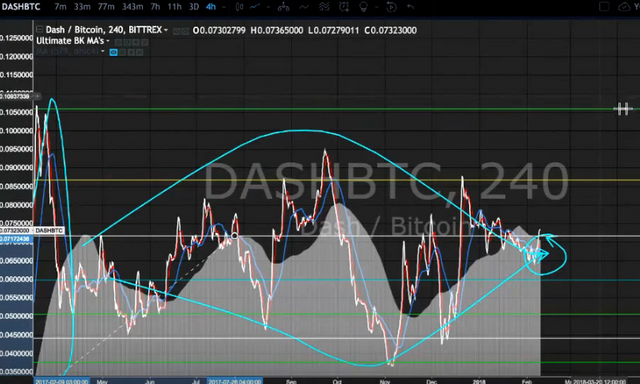Collapse the legend with the box beside Dash / Bitcoin
The image size is (640, 384).
[40, 29]
